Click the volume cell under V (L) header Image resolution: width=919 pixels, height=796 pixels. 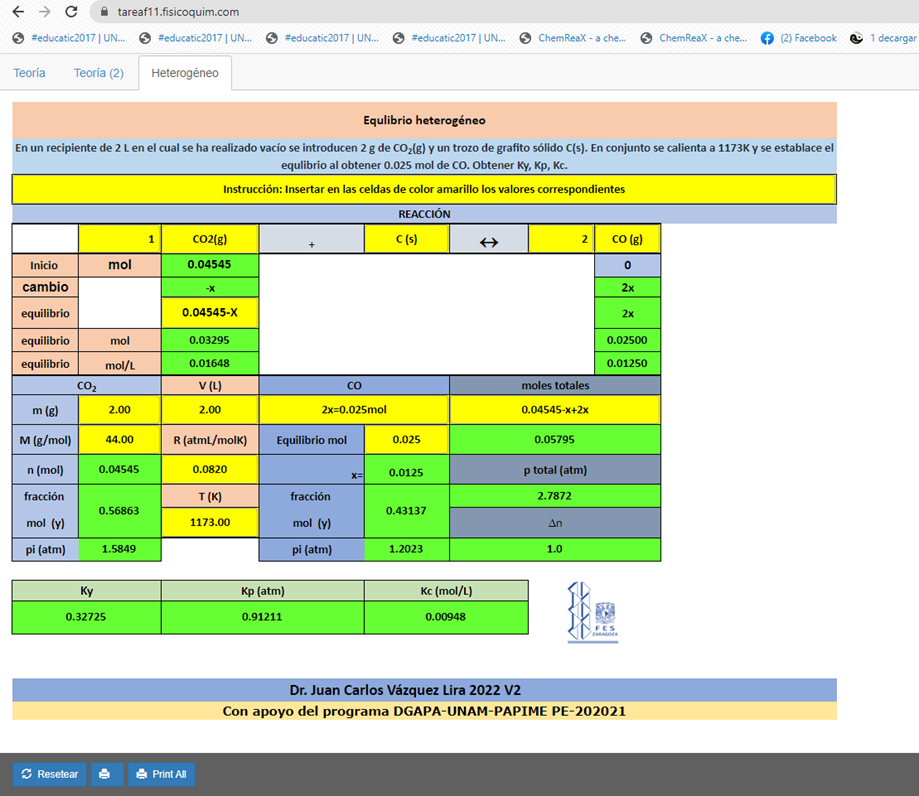[x=210, y=410]
